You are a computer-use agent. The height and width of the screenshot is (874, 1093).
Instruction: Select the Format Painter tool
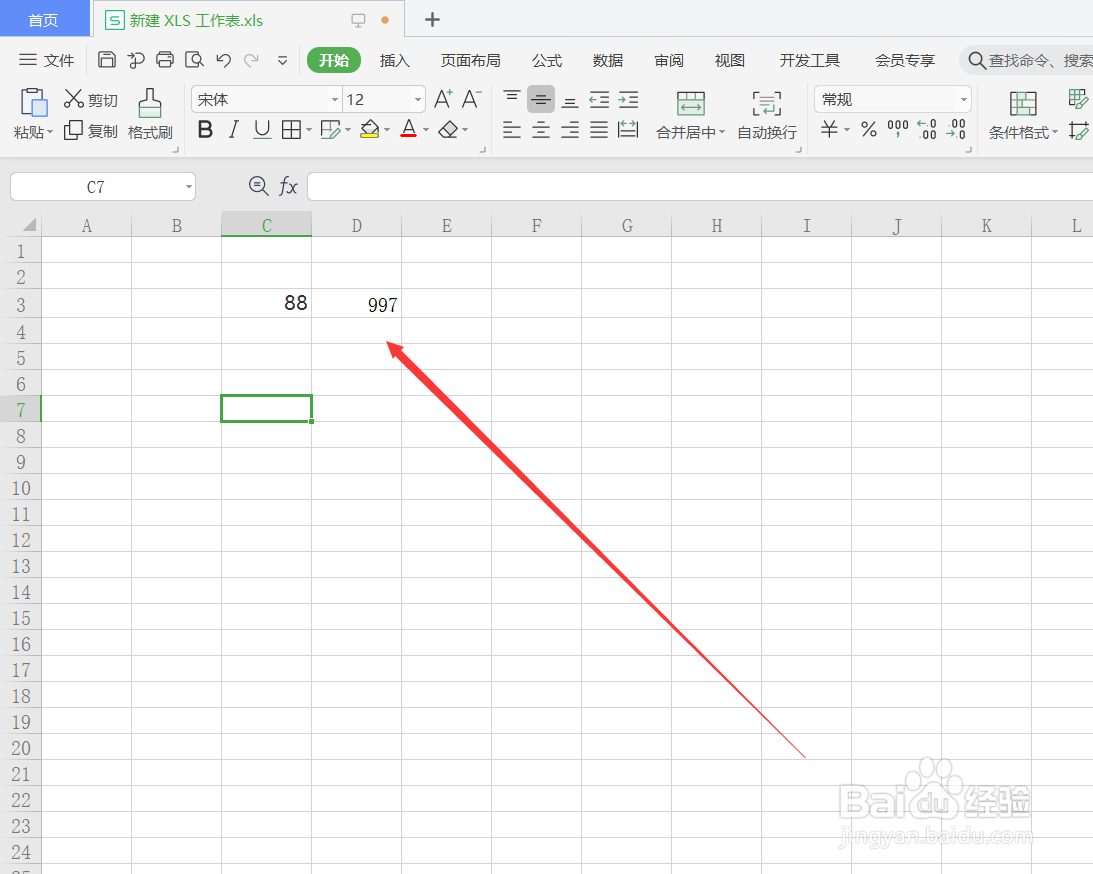(150, 115)
